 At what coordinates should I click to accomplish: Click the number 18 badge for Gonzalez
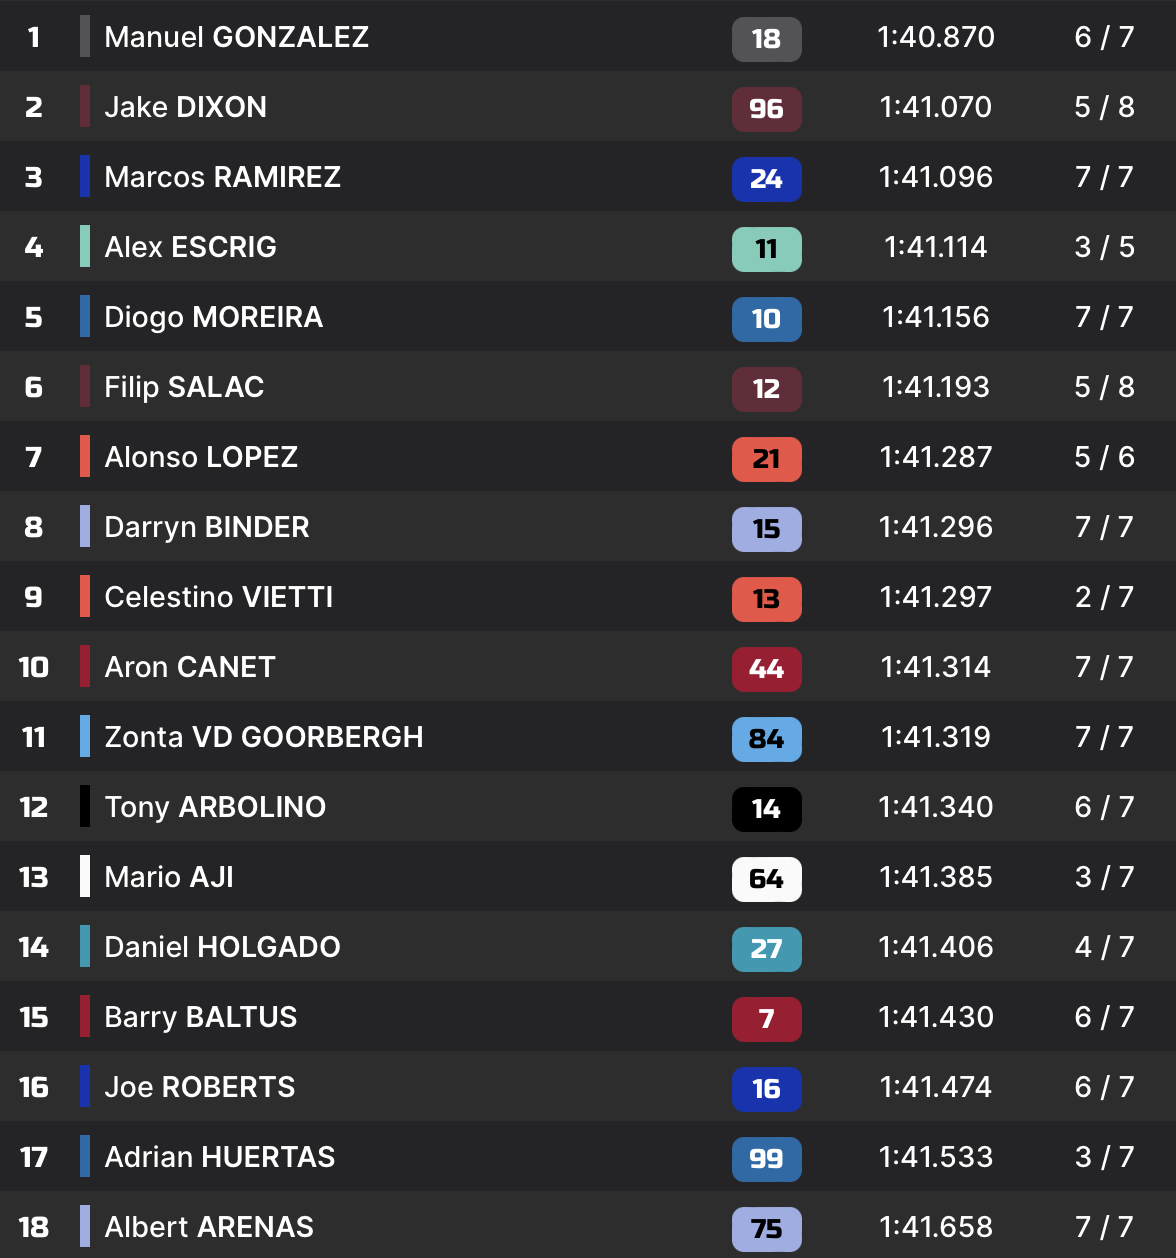tap(766, 39)
